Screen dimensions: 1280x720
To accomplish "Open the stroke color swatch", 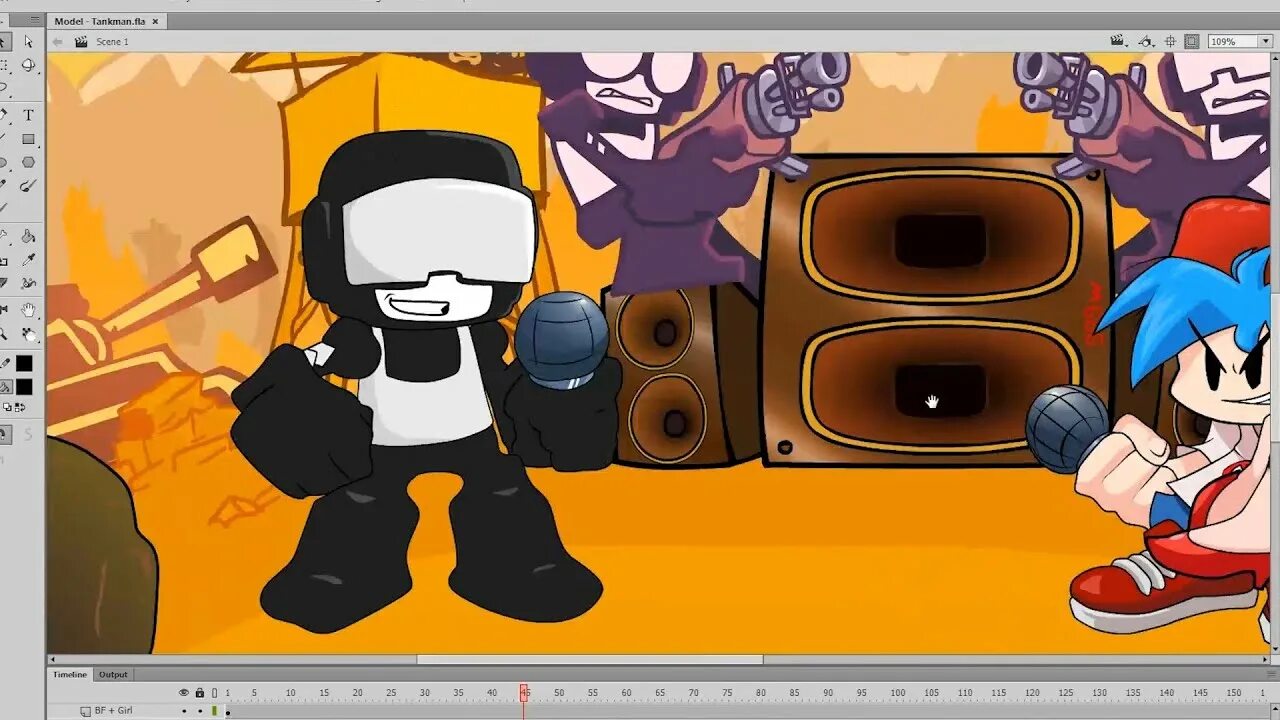I will pyautogui.click(x=24, y=363).
